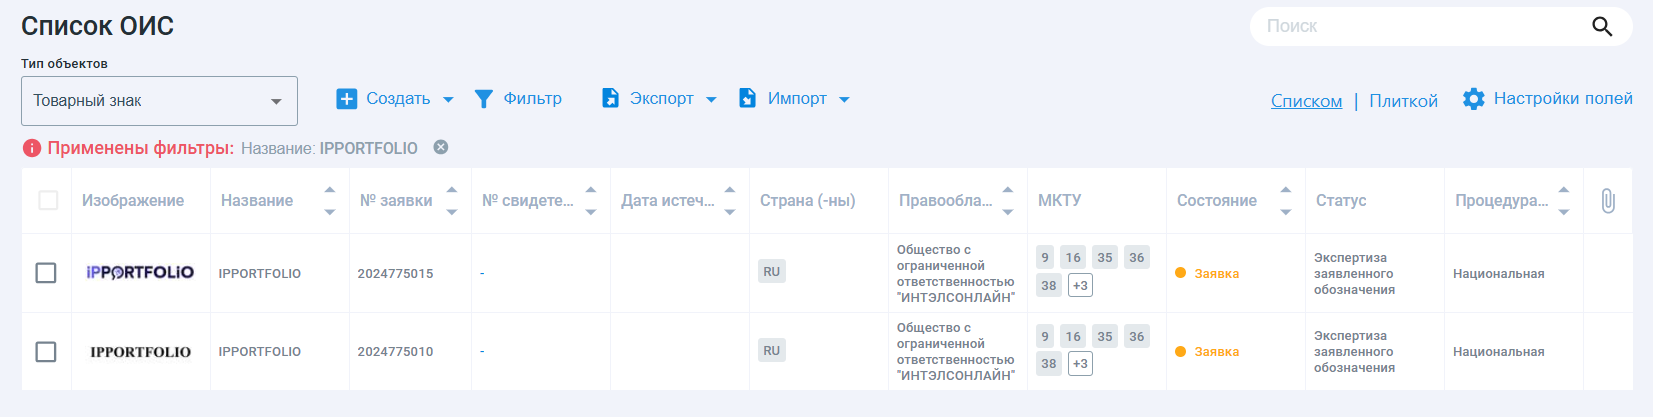Open the Товарный знак object type dropdown
The width and height of the screenshot is (1653, 417).
(159, 101)
